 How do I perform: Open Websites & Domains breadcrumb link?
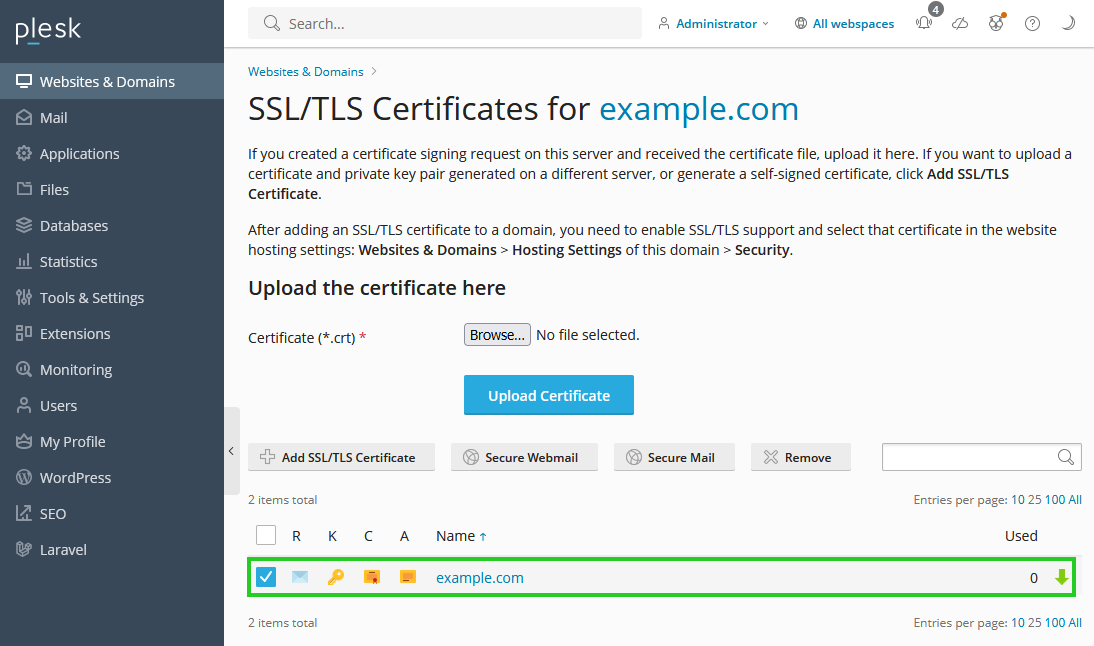click(305, 71)
